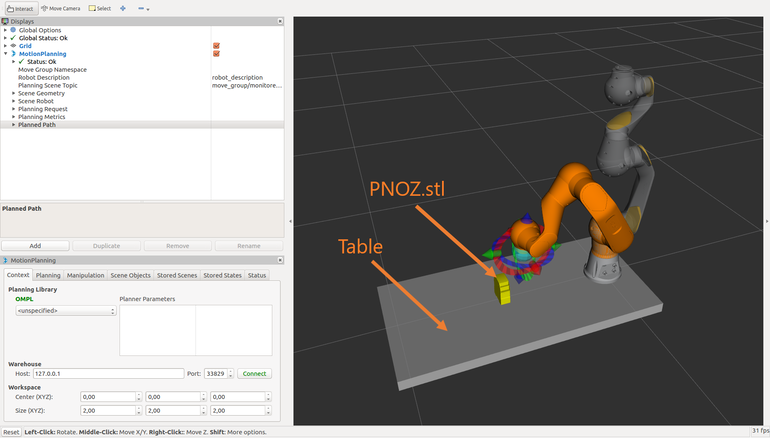Open the OMPL planner dropdown
This screenshot has width=770, height=438.
click(66, 311)
